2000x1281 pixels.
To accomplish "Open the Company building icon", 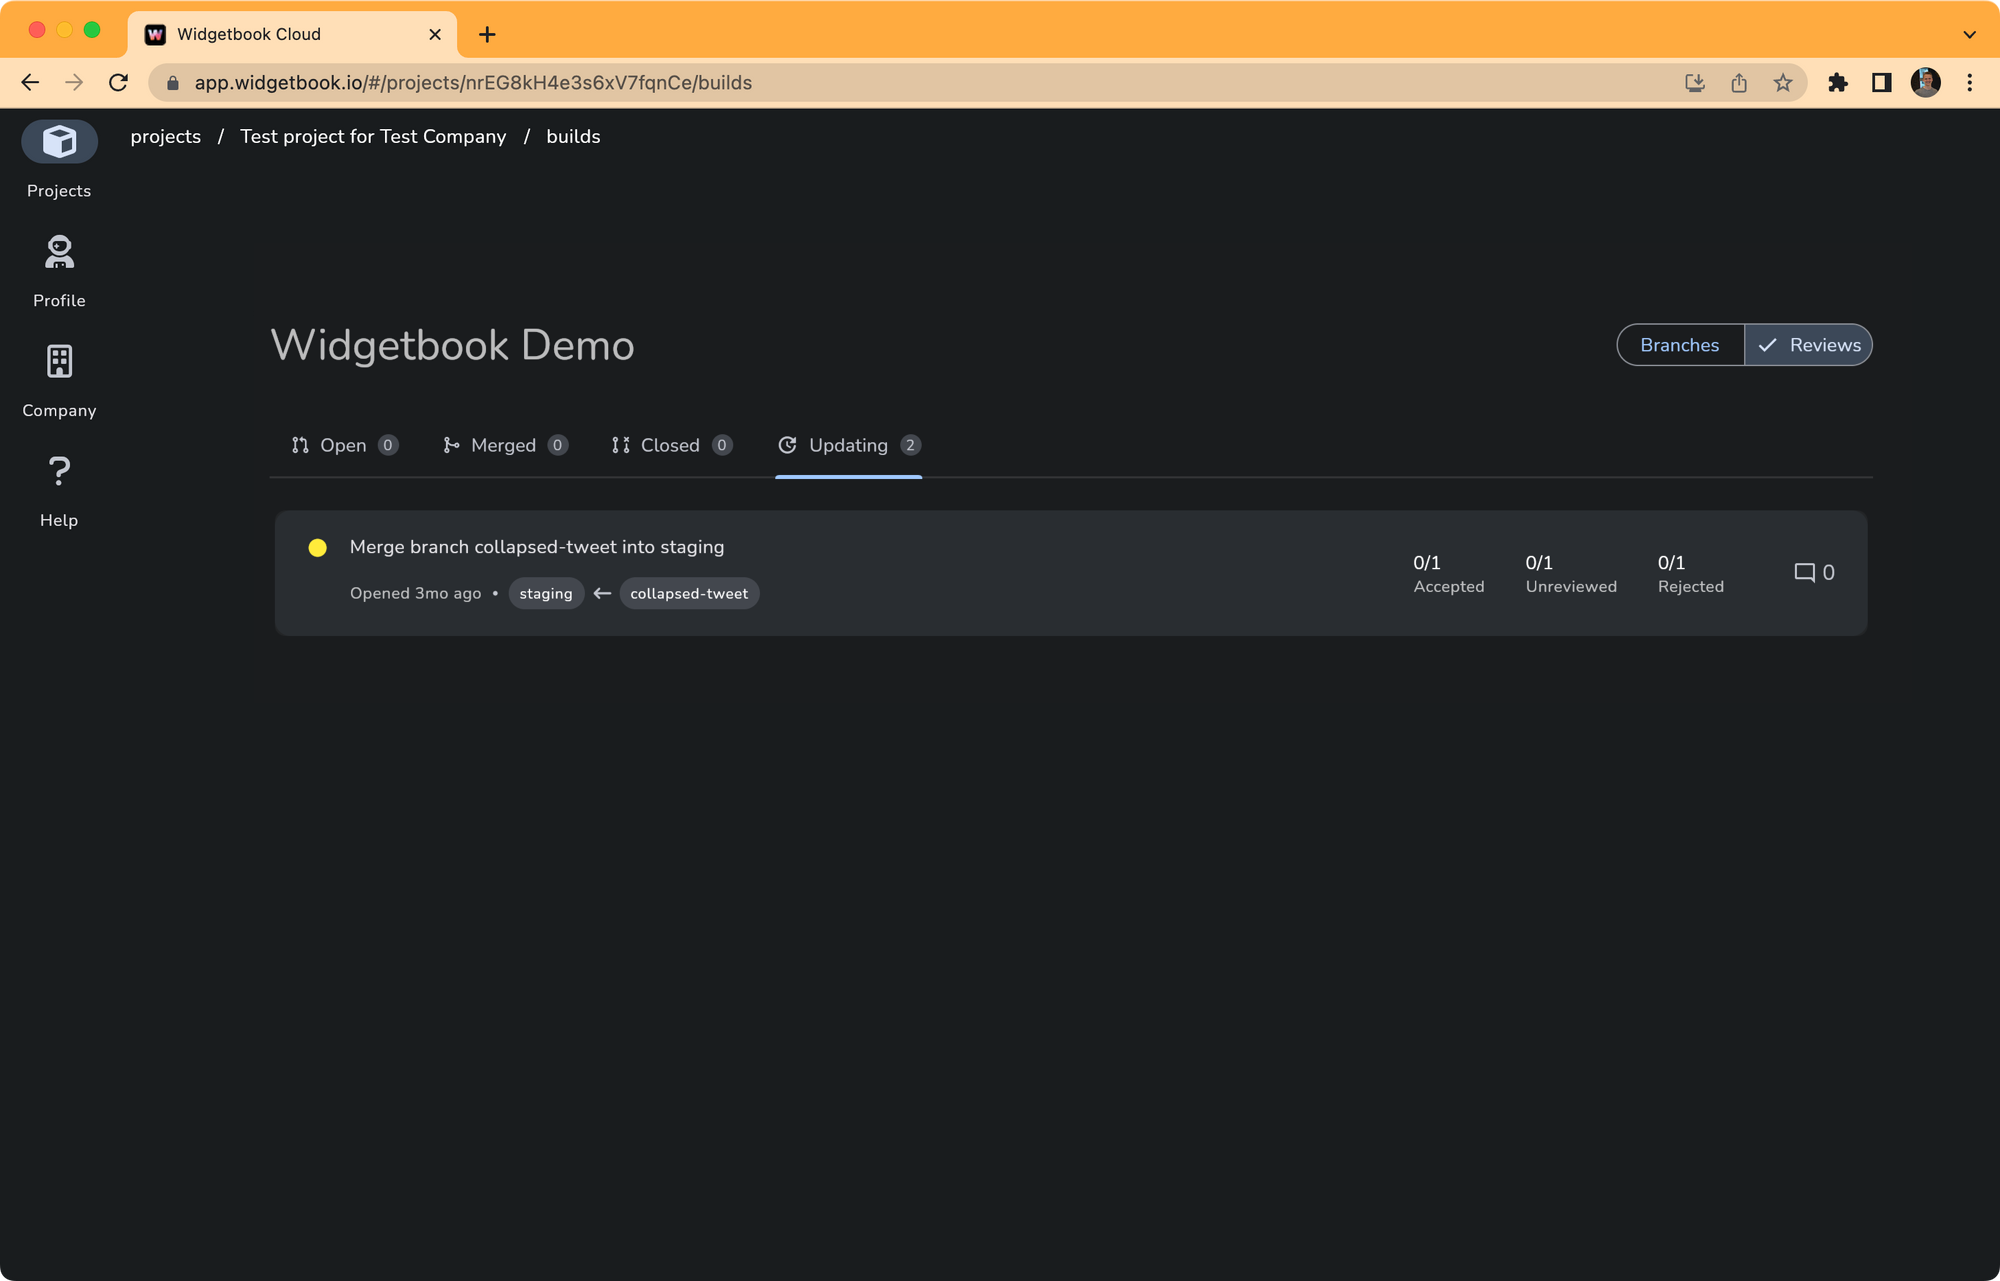I will pos(59,362).
